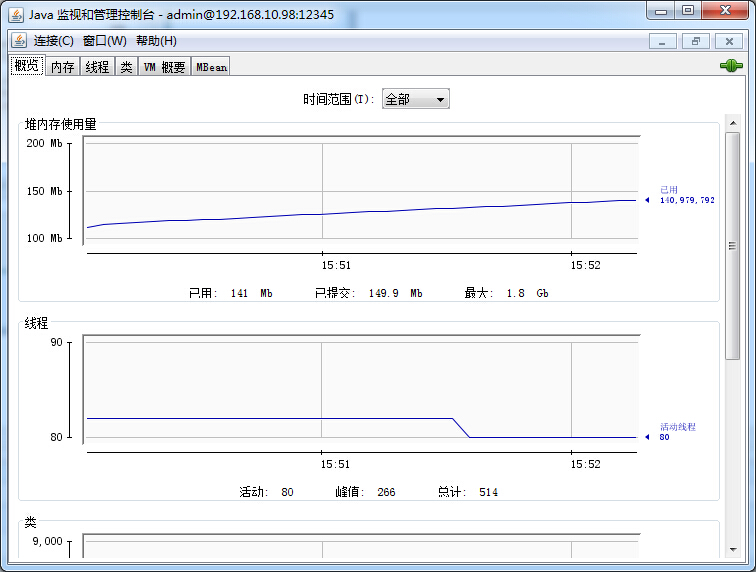The image size is (756, 572).
Task: Click the Java icon in outer title bar
Action: pos(15,15)
